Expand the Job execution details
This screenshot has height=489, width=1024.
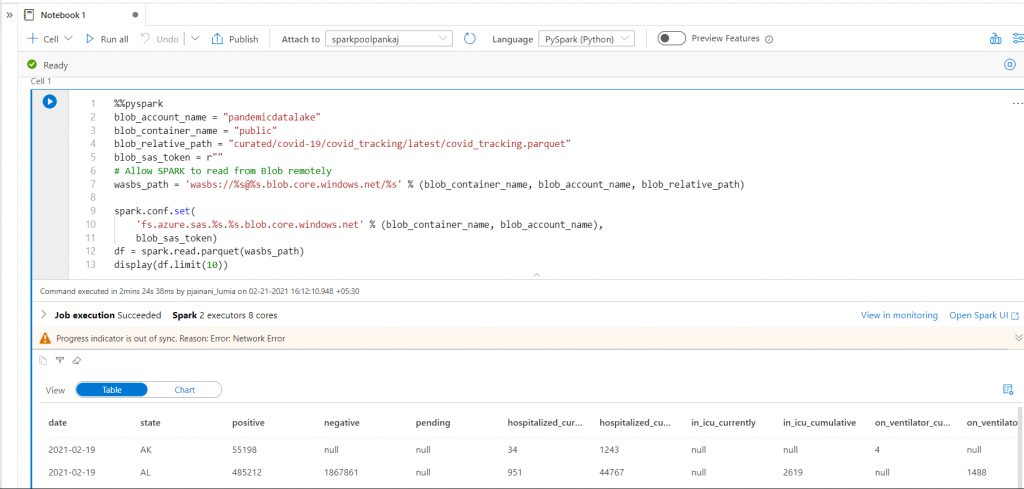pos(44,315)
